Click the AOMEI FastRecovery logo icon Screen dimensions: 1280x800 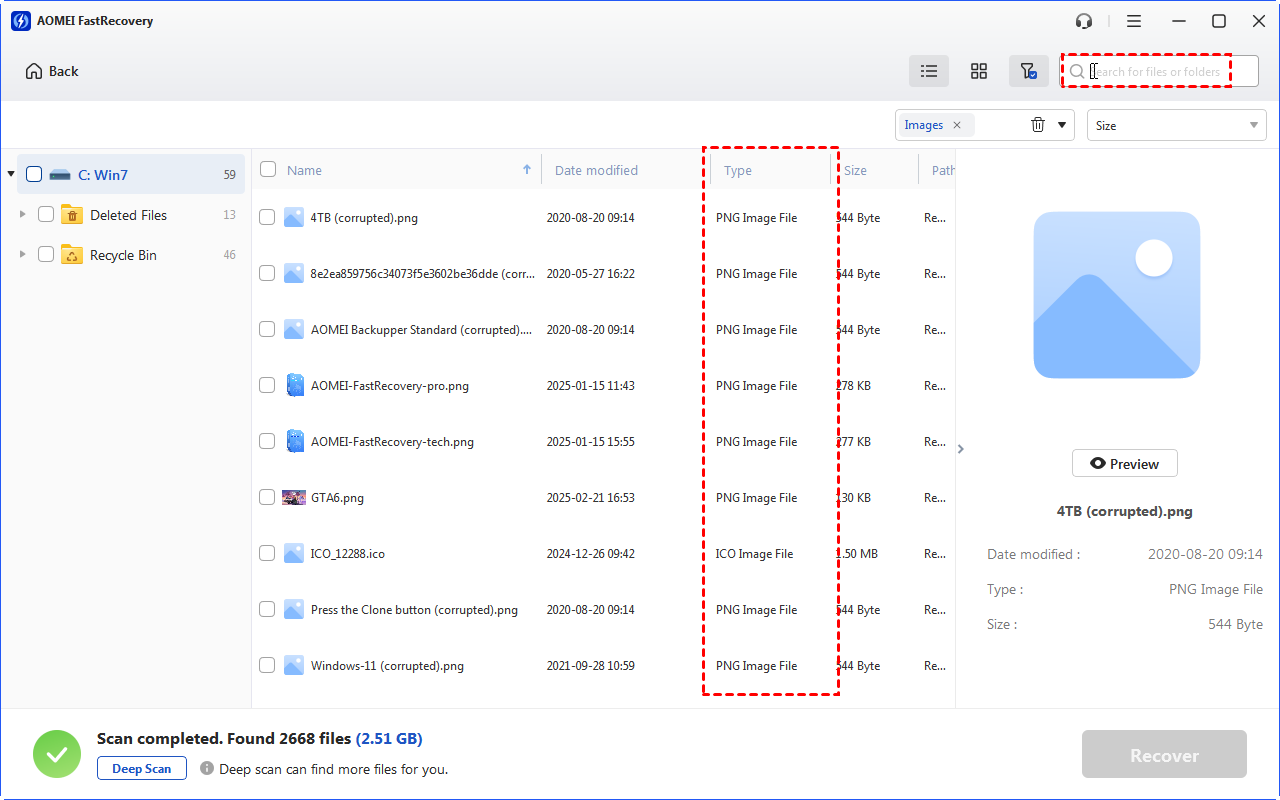(21, 21)
